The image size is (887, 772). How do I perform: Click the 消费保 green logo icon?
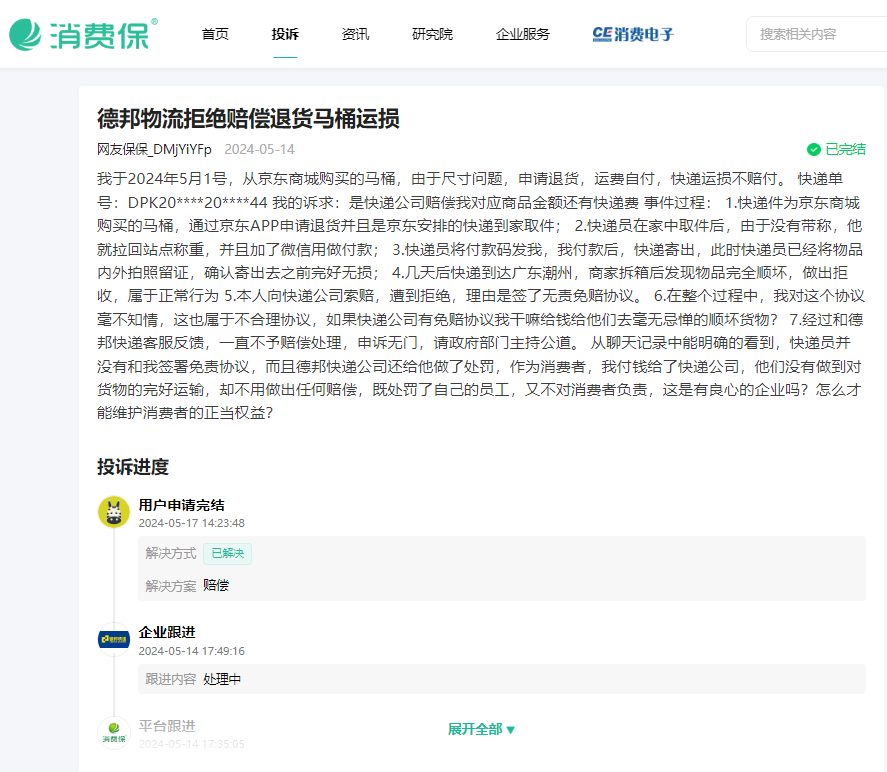[25, 33]
